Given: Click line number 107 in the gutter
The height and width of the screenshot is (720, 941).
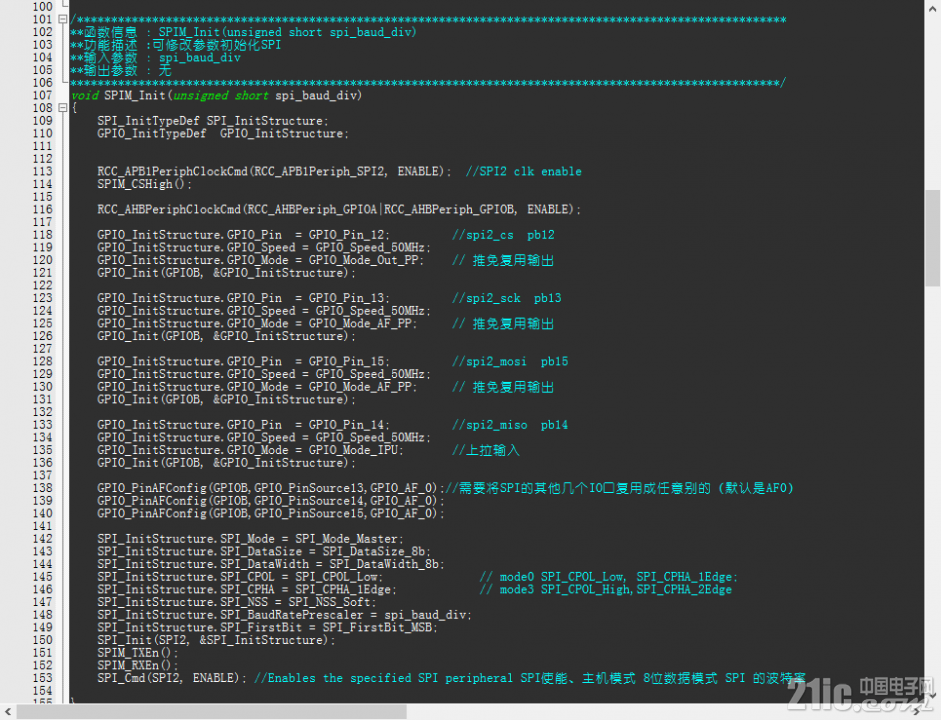Looking at the screenshot, I should click(x=43, y=95).
